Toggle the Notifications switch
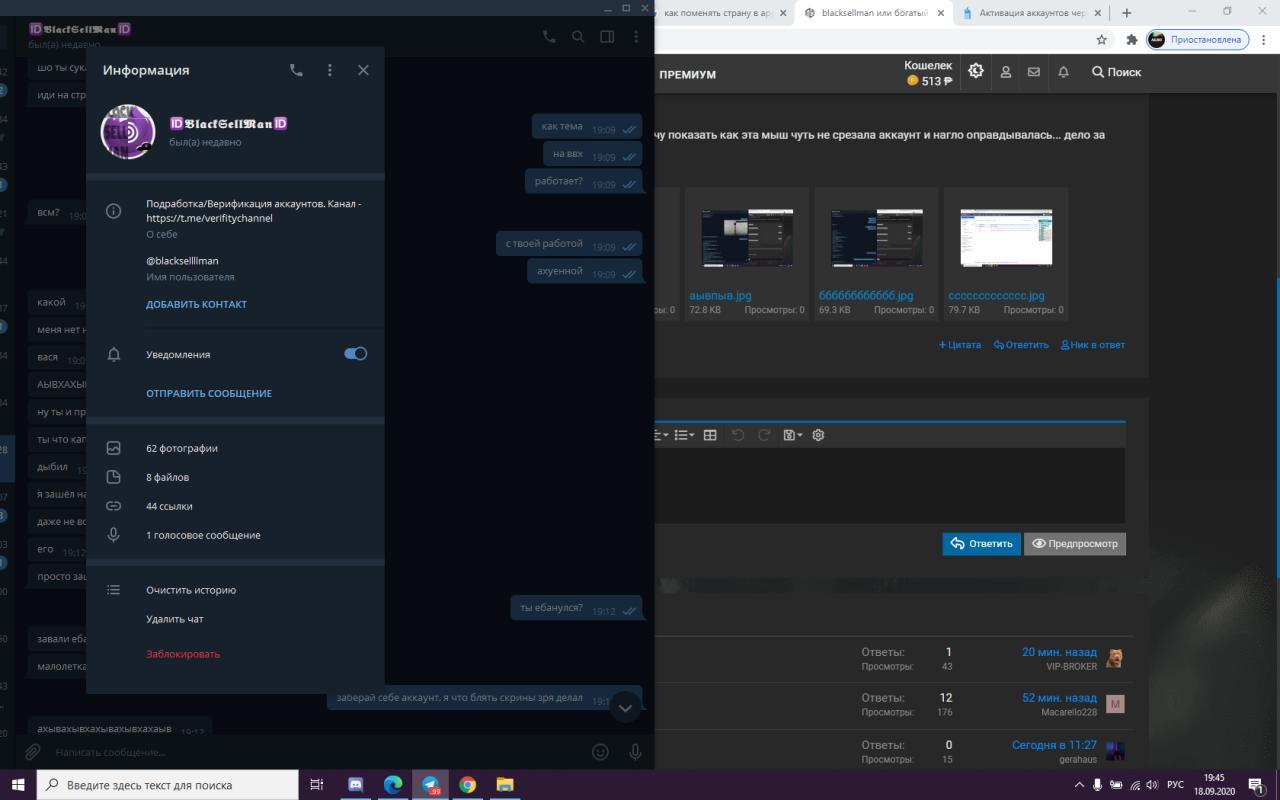This screenshot has width=1280, height=800. pyautogui.click(x=355, y=354)
